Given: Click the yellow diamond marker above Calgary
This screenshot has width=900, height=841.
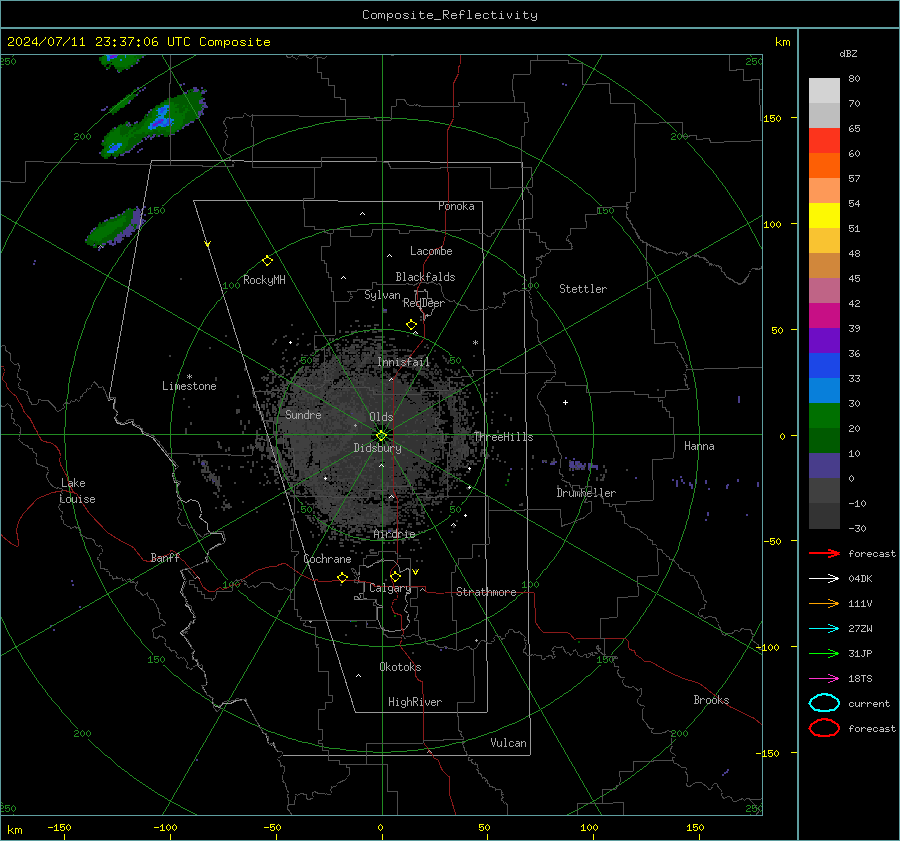Looking at the screenshot, I should 395,576.
